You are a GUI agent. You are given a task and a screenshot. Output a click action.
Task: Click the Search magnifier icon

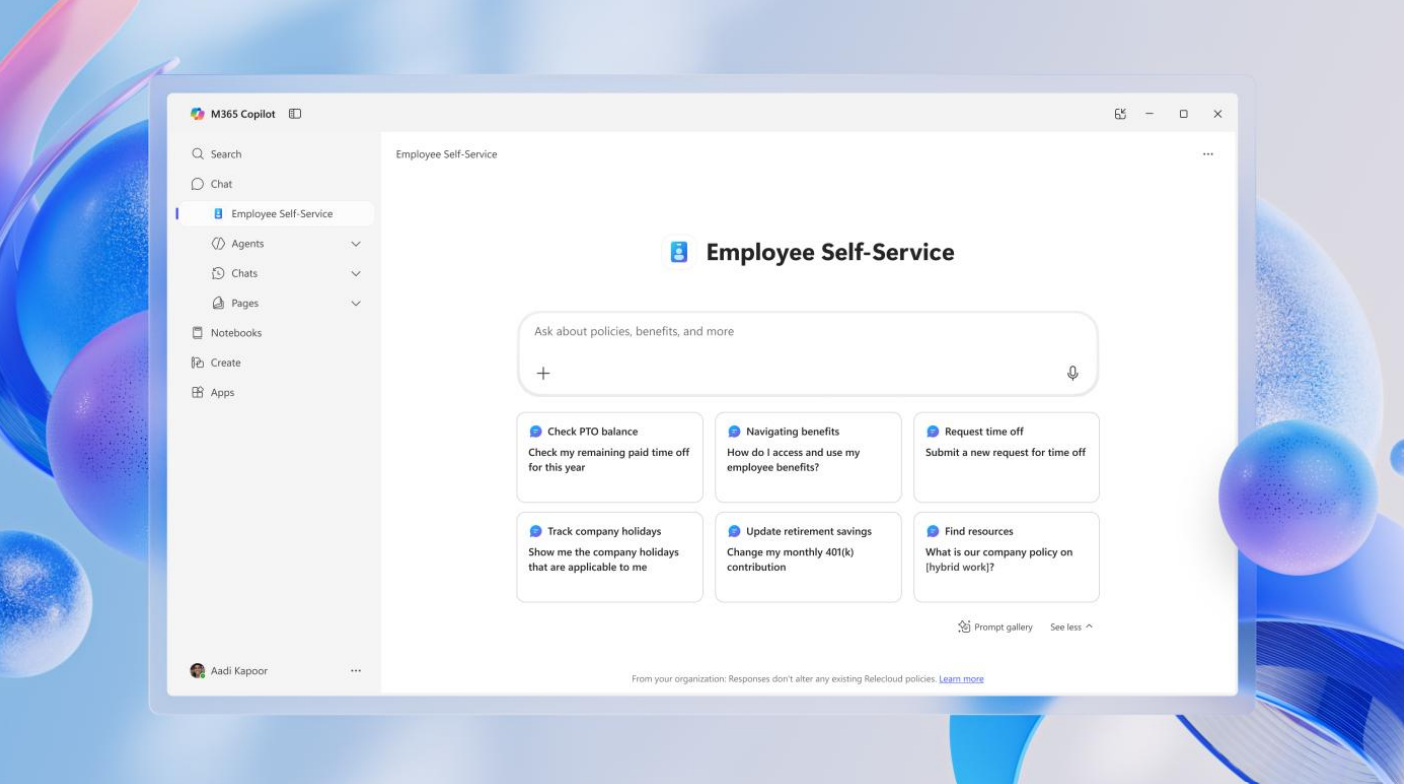pos(198,154)
